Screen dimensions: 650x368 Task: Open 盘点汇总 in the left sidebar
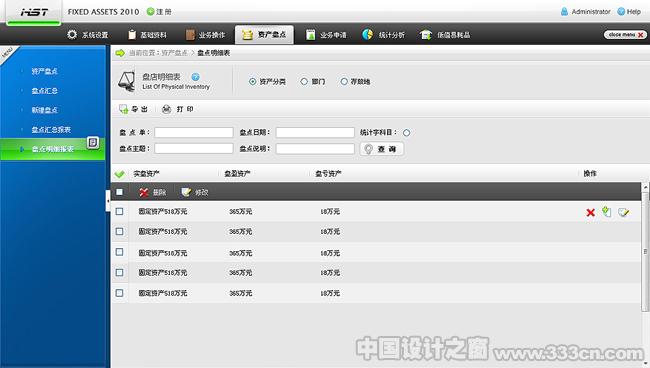point(44,91)
